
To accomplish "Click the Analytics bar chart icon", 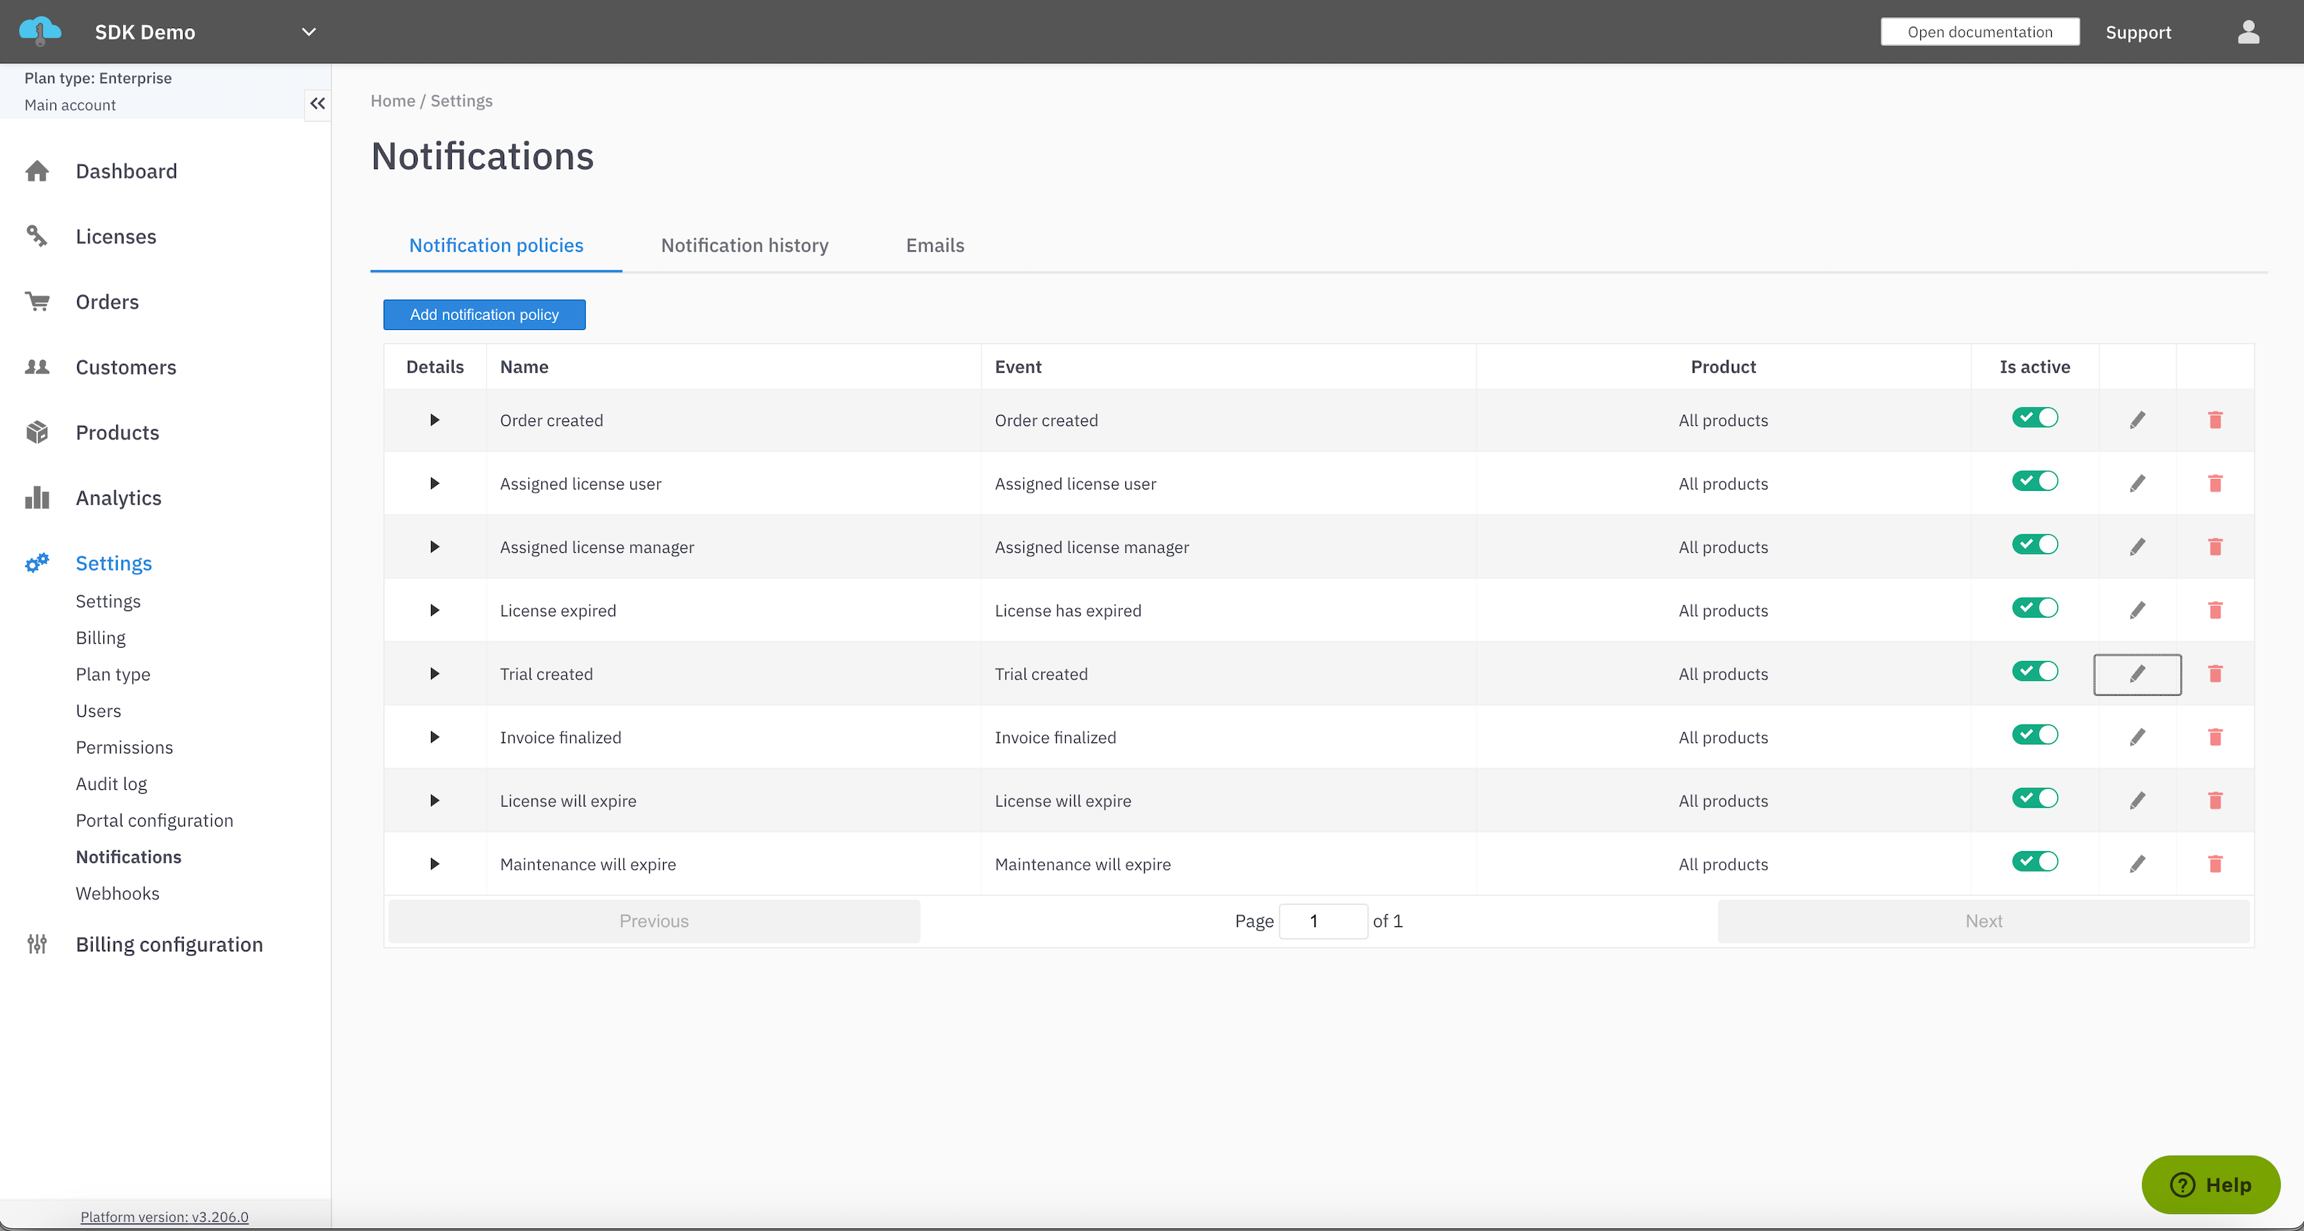I will click(x=37, y=498).
